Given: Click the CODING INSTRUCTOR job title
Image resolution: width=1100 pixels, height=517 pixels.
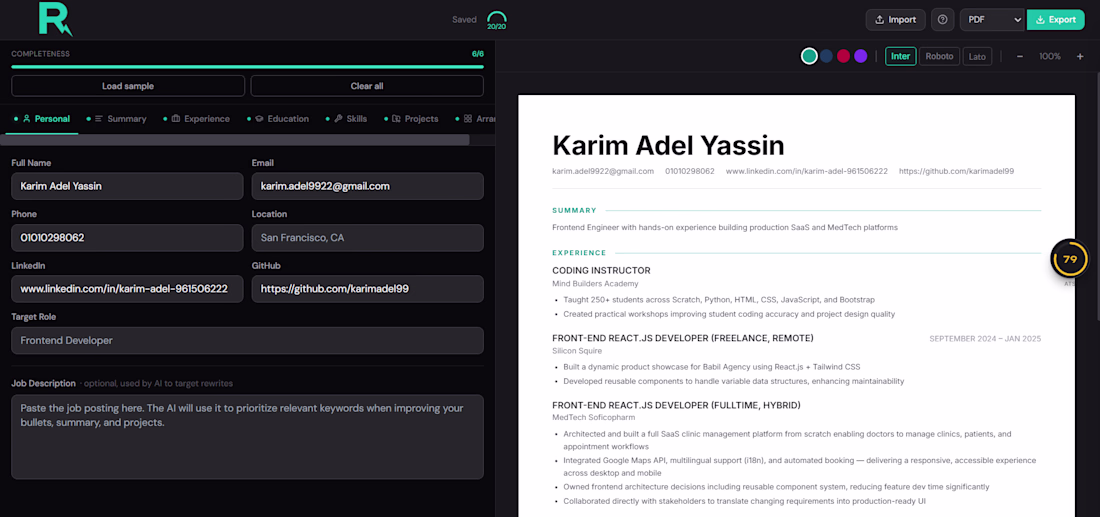Looking at the screenshot, I should [x=601, y=271].
